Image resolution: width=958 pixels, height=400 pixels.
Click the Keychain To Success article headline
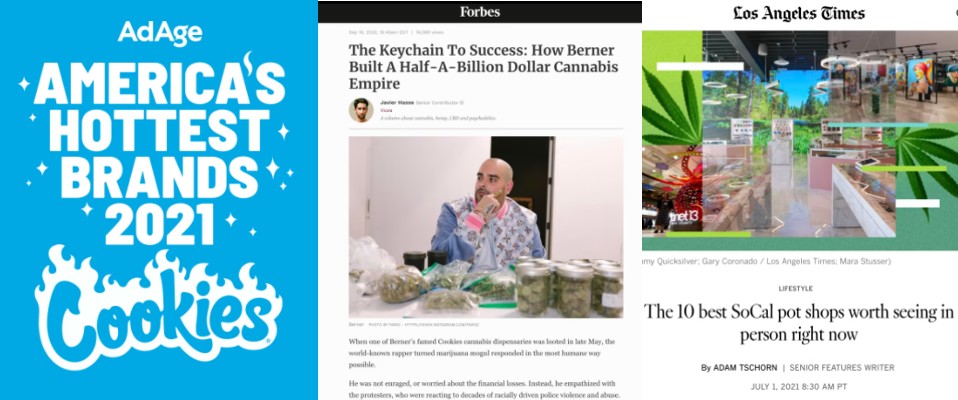point(483,67)
